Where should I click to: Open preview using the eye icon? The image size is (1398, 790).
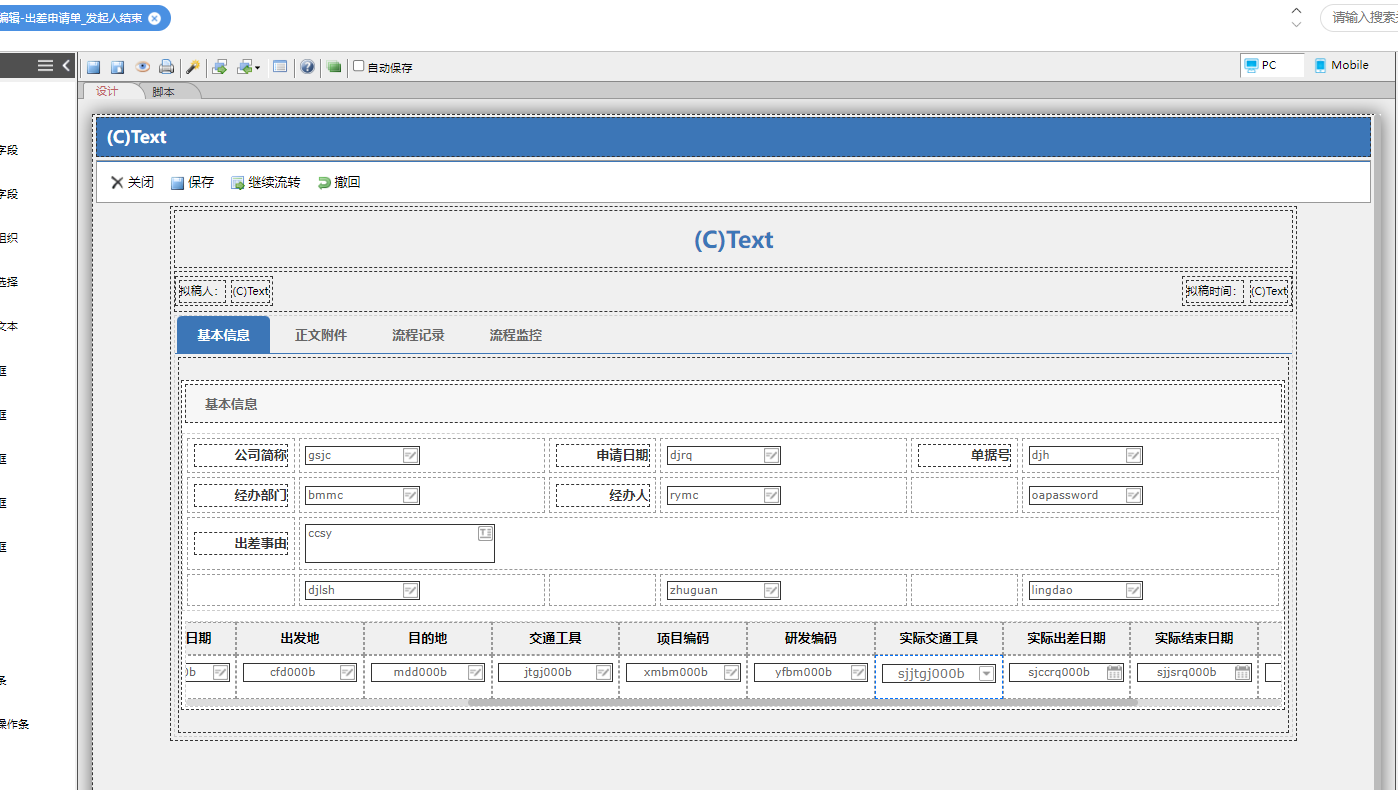point(143,67)
